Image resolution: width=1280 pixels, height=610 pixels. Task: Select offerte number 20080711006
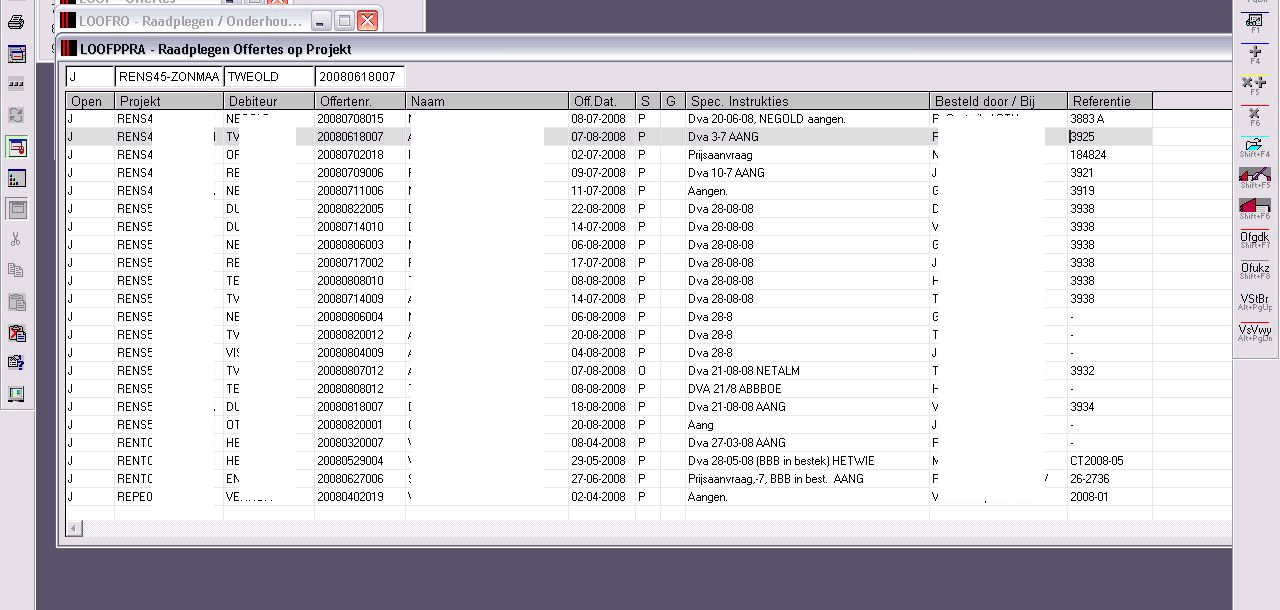[x=350, y=191]
